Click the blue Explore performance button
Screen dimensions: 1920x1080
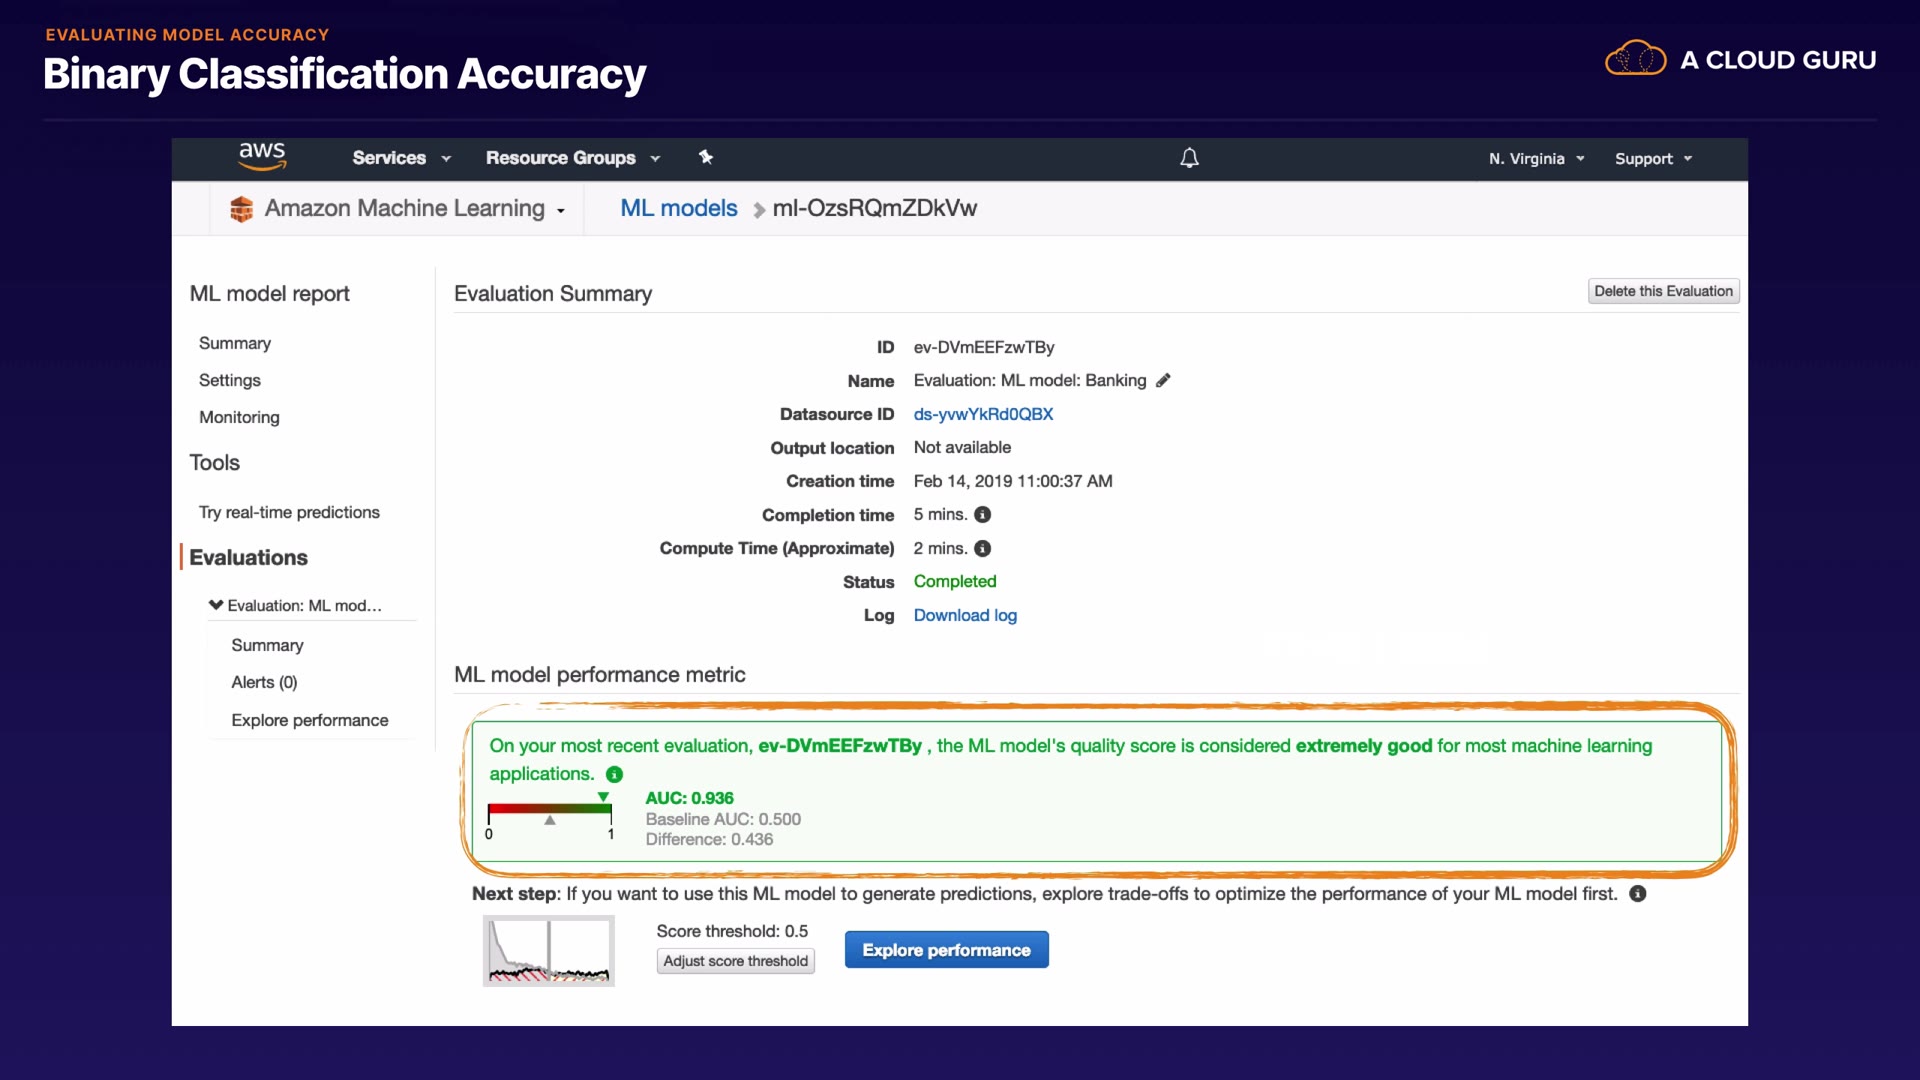point(946,950)
